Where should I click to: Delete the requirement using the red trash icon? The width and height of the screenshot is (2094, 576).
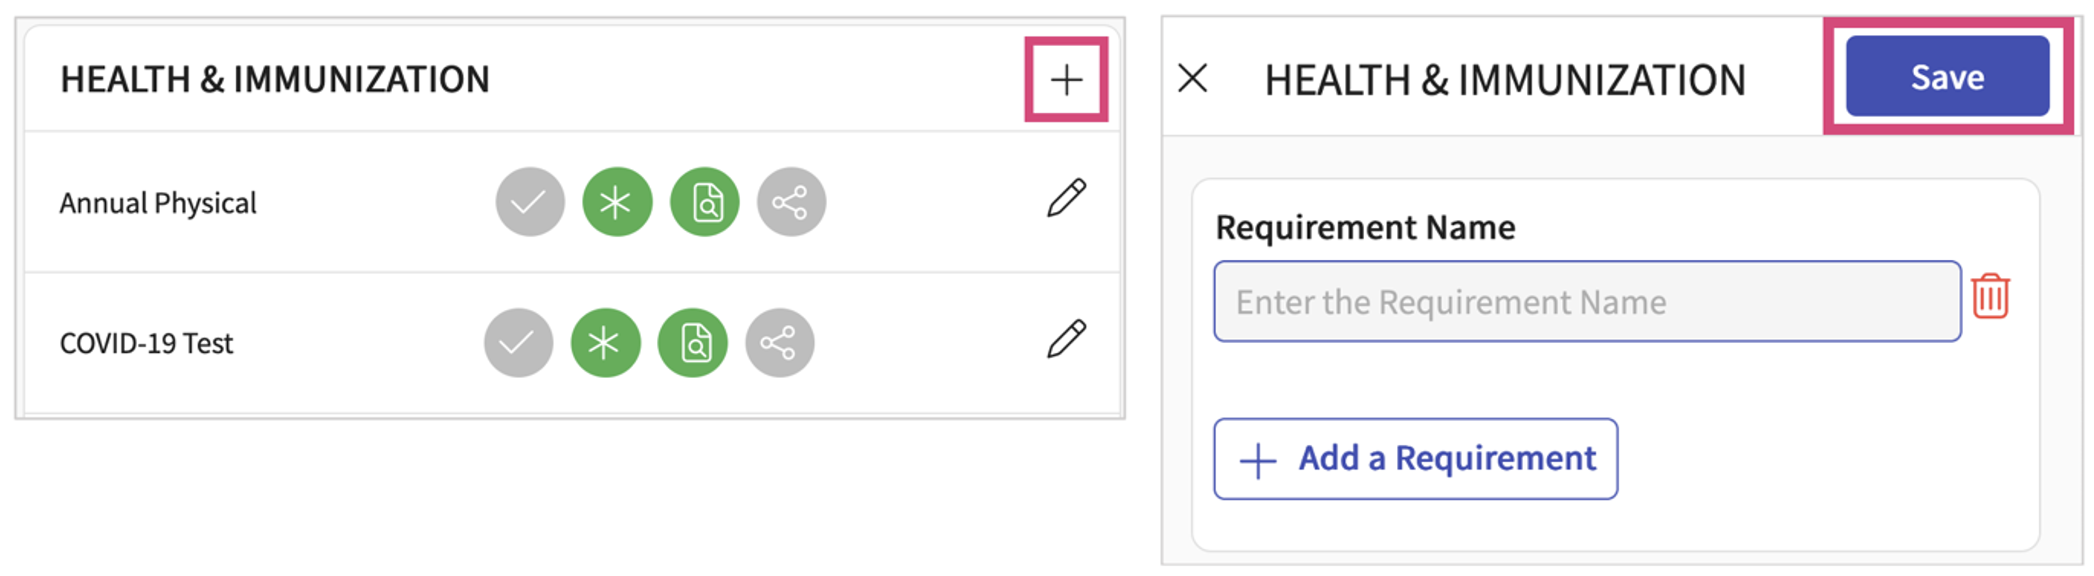pos(1990,297)
